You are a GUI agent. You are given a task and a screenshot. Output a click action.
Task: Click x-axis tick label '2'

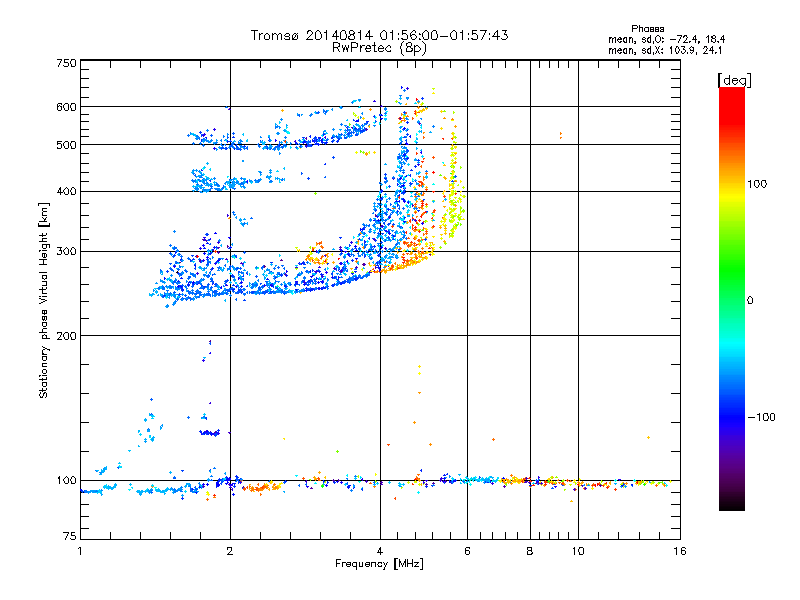click(230, 551)
